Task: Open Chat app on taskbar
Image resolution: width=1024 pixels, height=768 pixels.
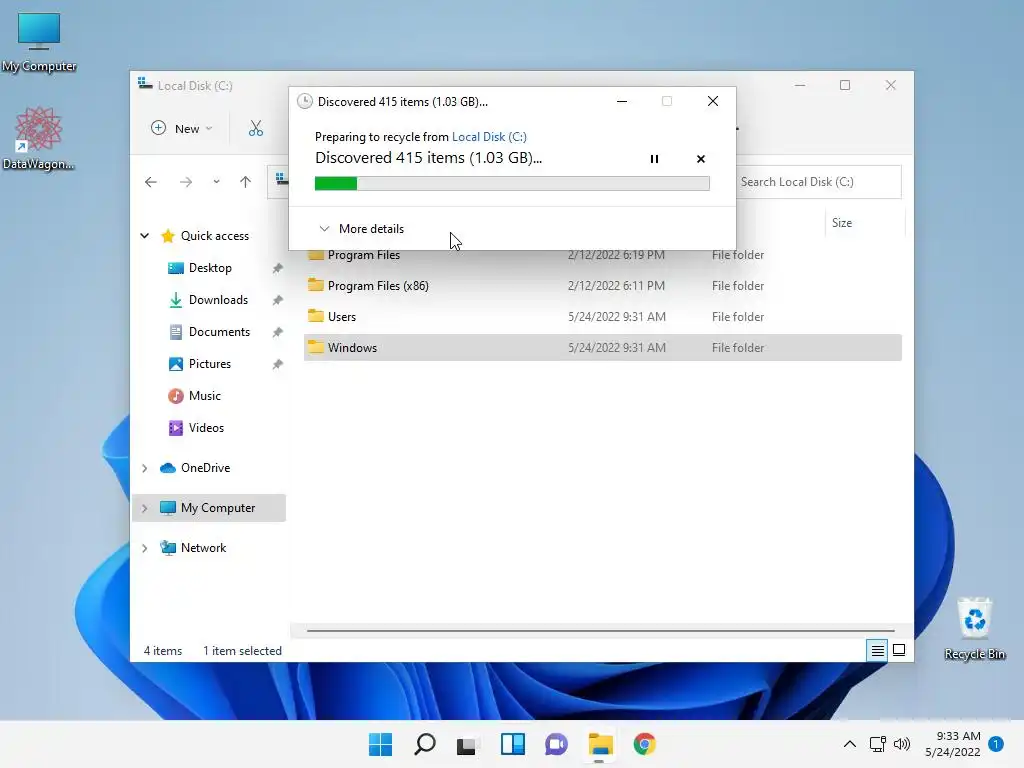Action: tap(556, 744)
